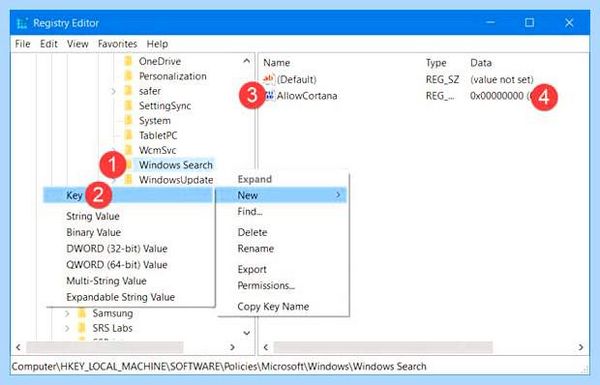Expand the Samsung tree node
This screenshot has width=600, height=385.
[67, 313]
